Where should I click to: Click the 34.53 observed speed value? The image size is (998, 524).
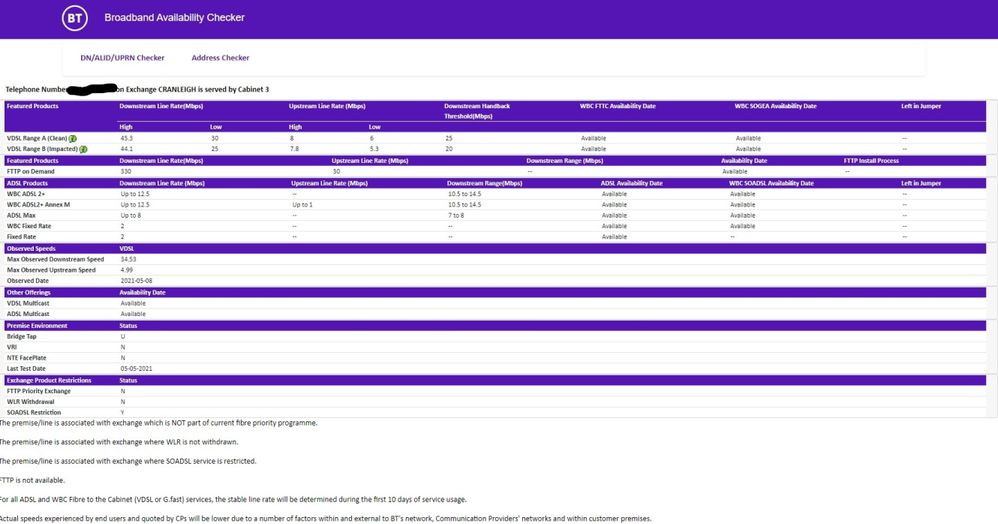click(x=128, y=260)
